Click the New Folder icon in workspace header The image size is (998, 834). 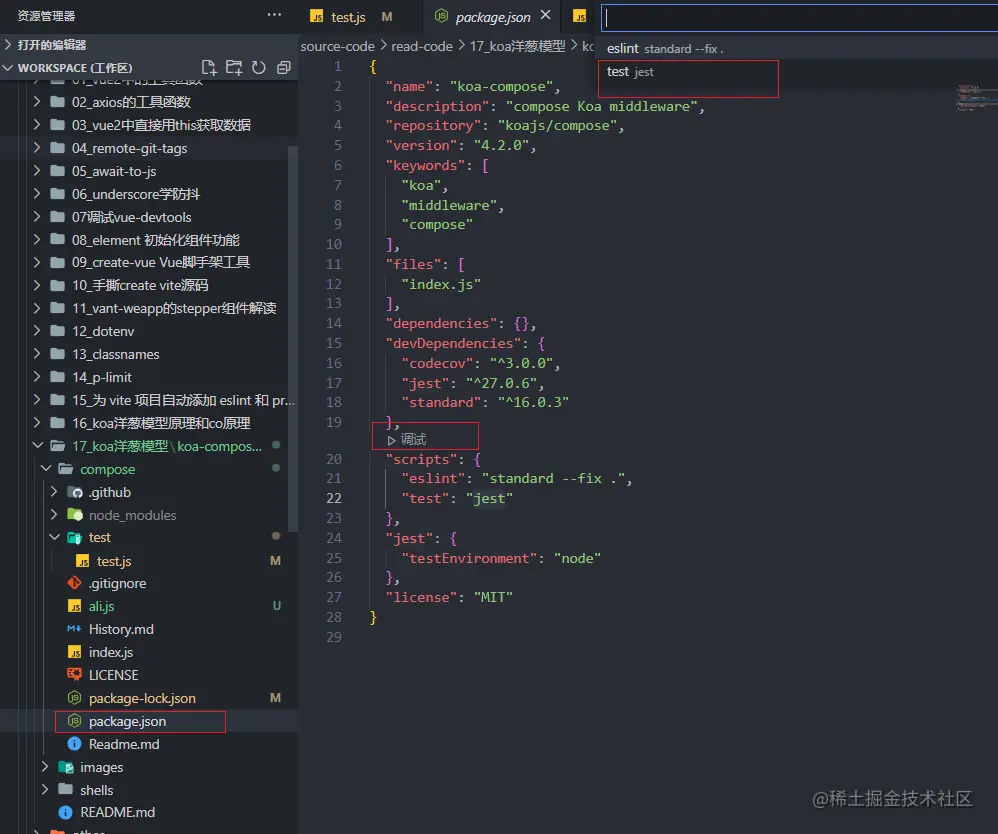[234, 67]
